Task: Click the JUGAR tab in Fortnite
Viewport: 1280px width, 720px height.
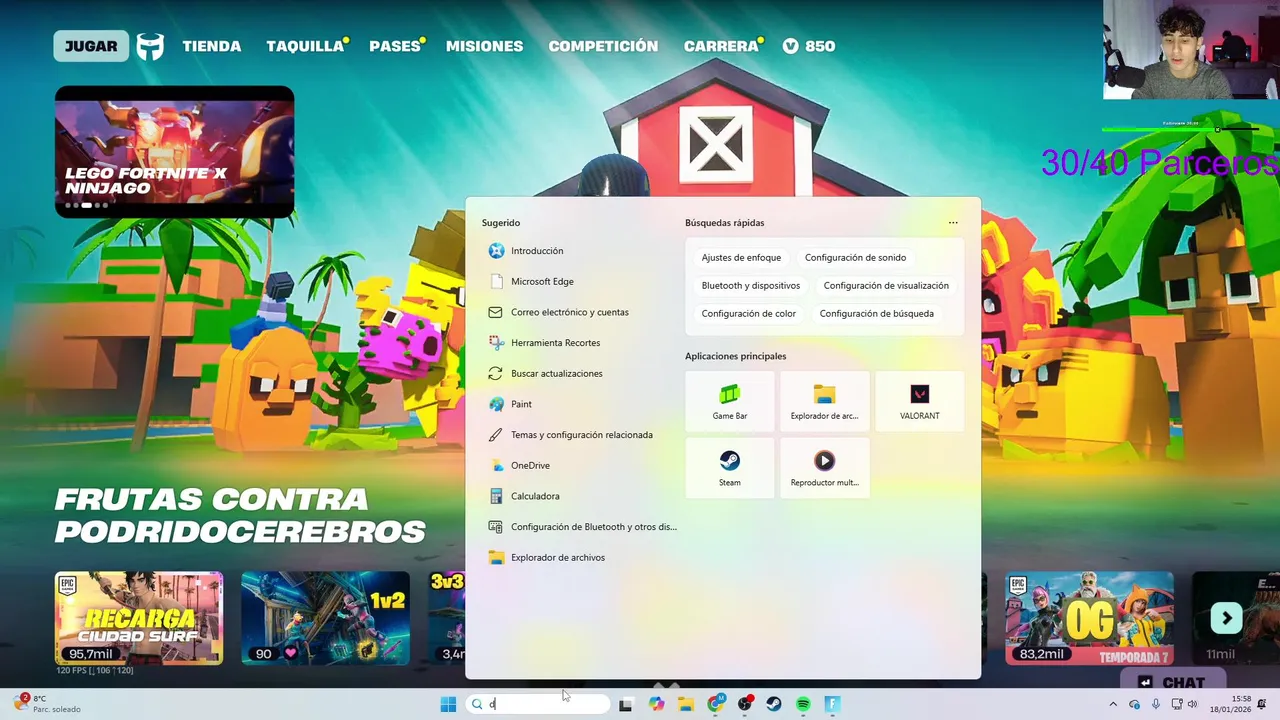Action: [x=91, y=46]
